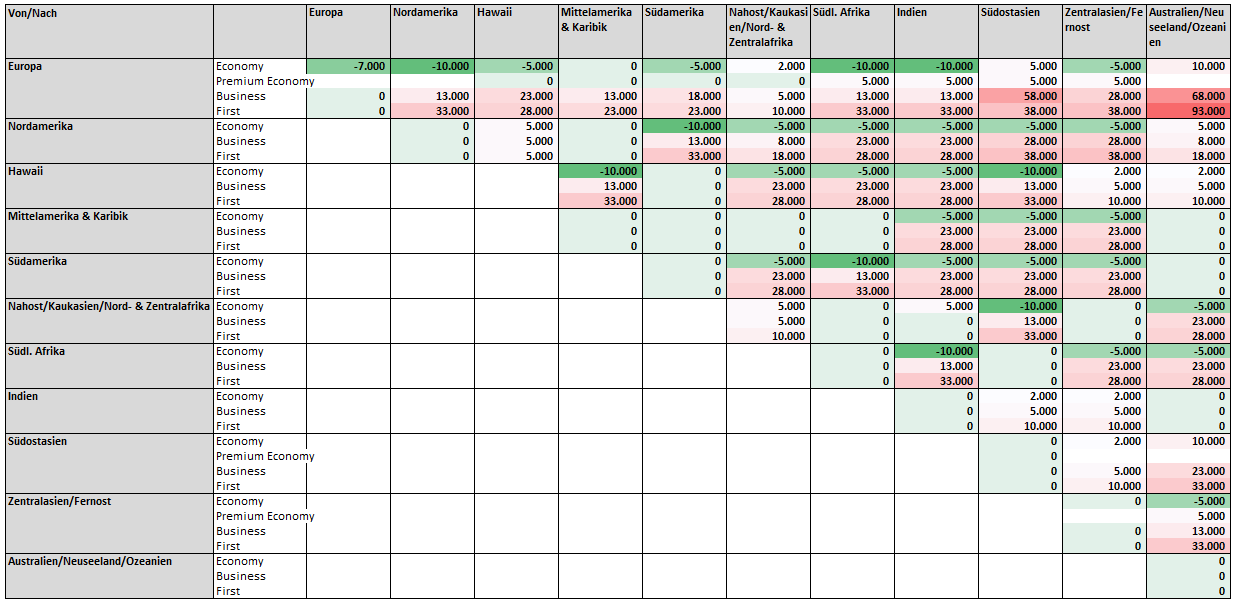Click the Indien row label
This screenshot has height=603, width=1236.
[x=109, y=411]
